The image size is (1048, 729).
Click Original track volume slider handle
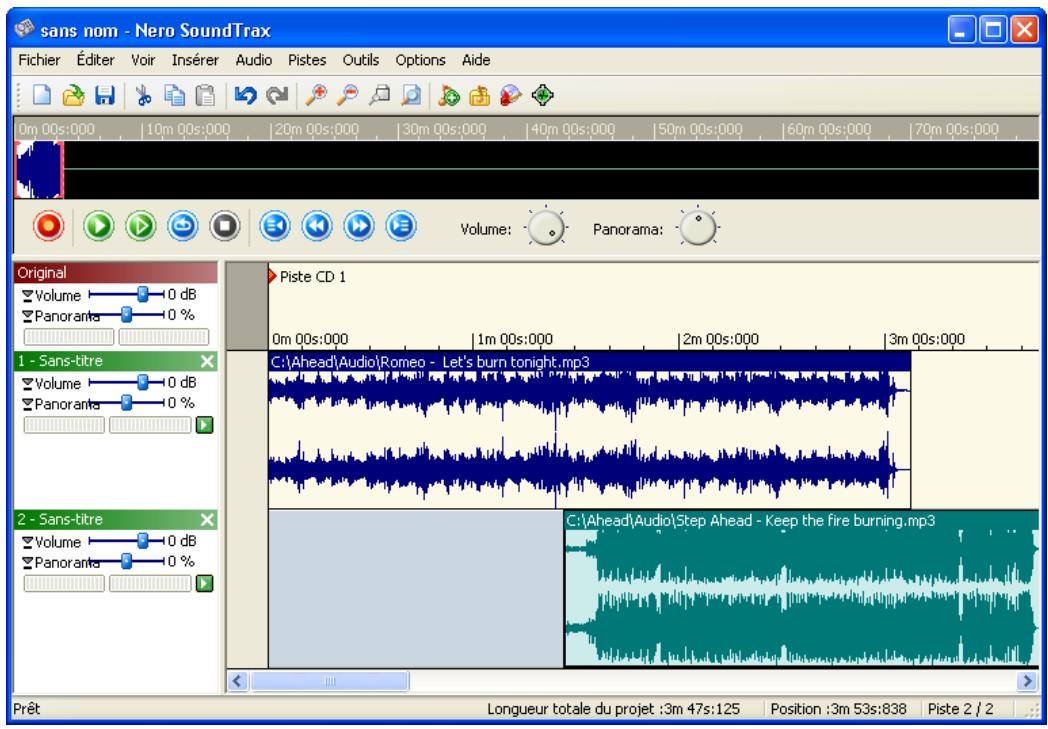[143, 294]
